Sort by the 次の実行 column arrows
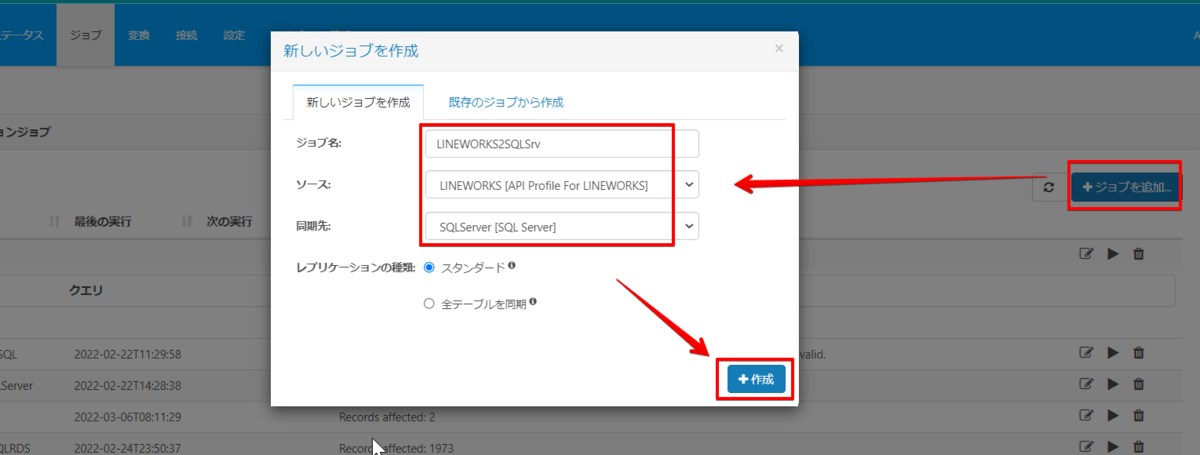 [187, 221]
